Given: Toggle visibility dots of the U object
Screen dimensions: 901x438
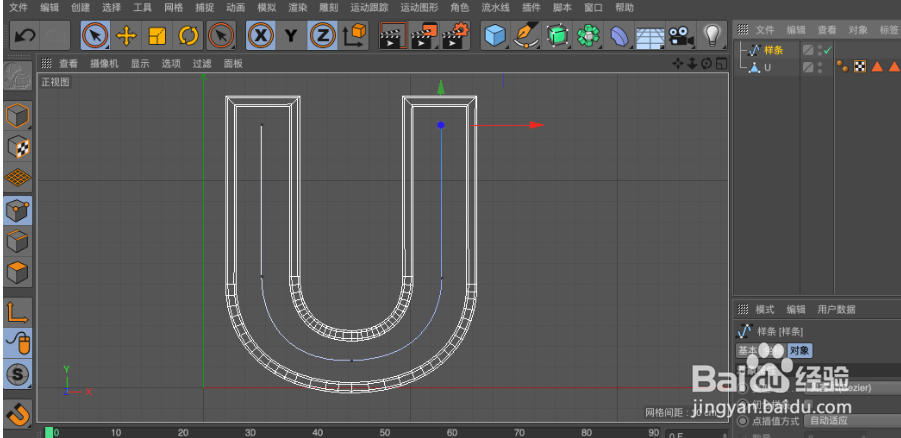Looking at the screenshot, I should pyautogui.click(x=820, y=67).
